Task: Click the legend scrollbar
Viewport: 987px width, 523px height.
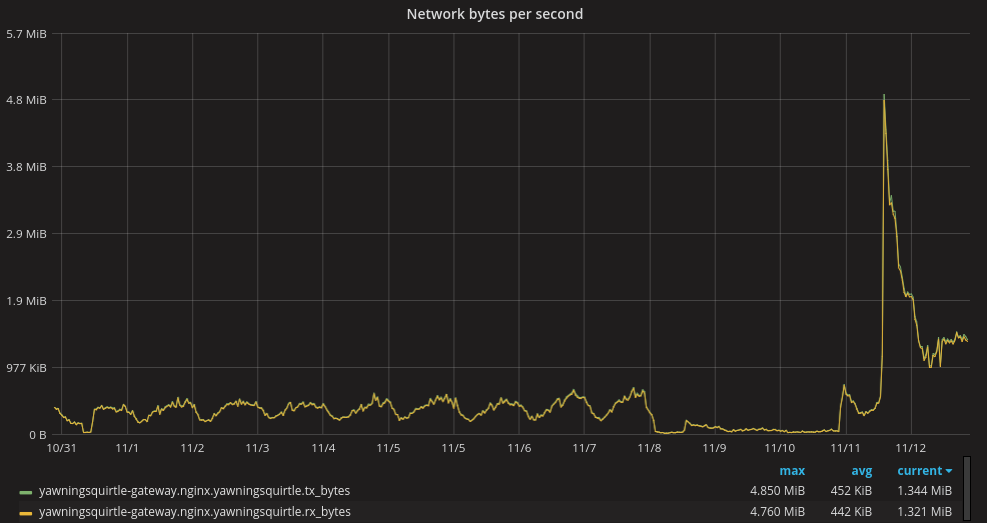Action: (x=967, y=489)
